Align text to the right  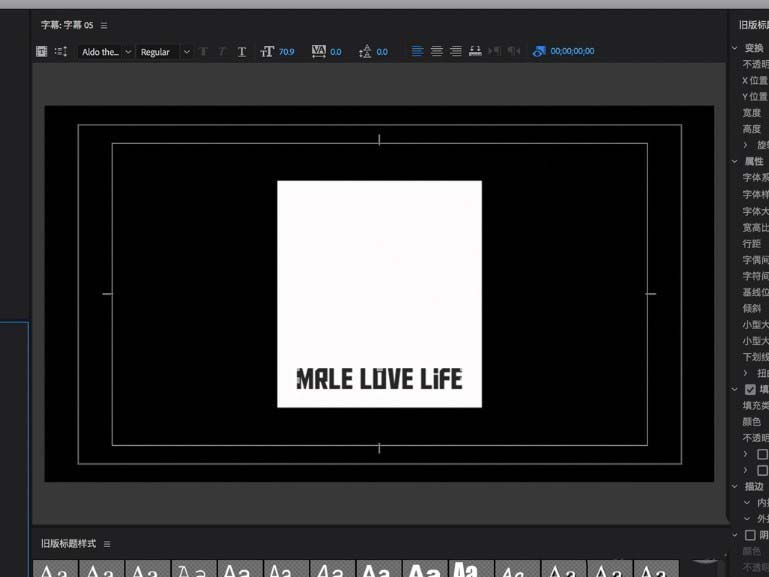pos(456,51)
